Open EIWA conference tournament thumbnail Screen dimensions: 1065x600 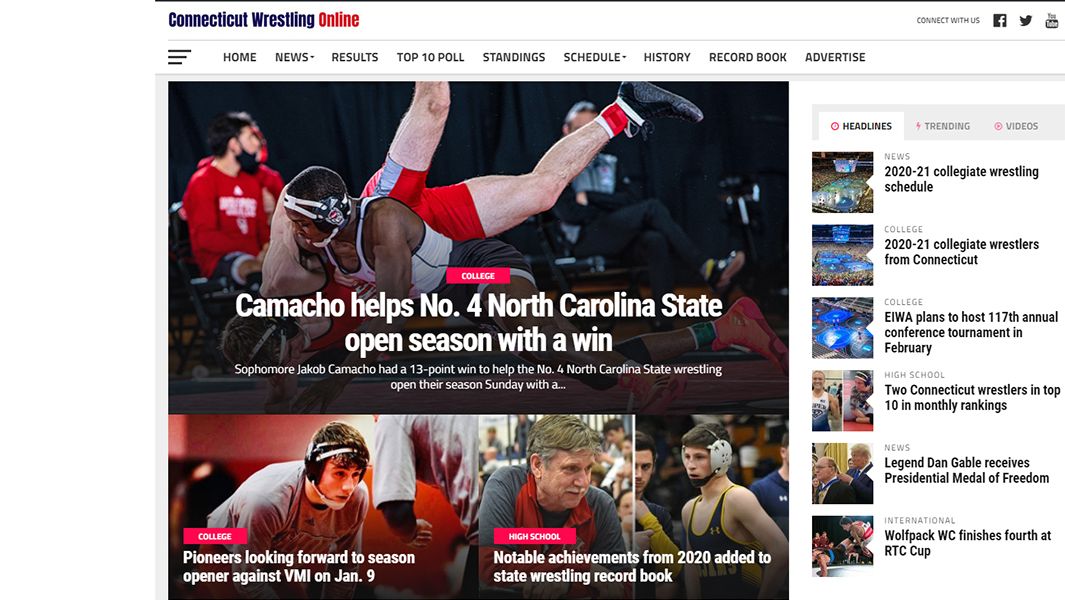coord(842,328)
